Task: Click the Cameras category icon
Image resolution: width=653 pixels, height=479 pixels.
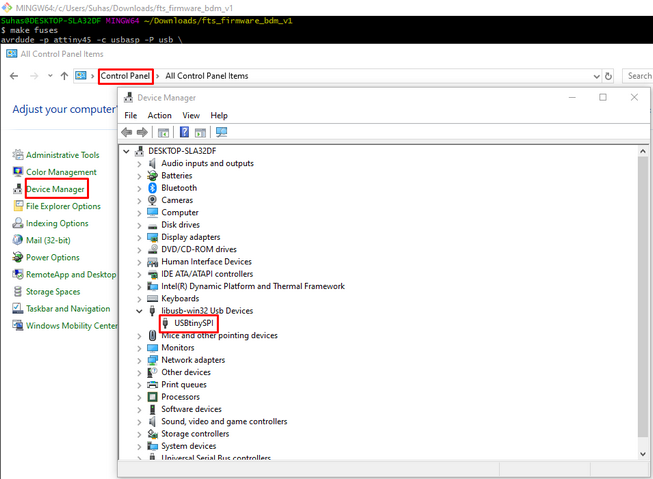Action: pyautogui.click(x=152, y=200)
